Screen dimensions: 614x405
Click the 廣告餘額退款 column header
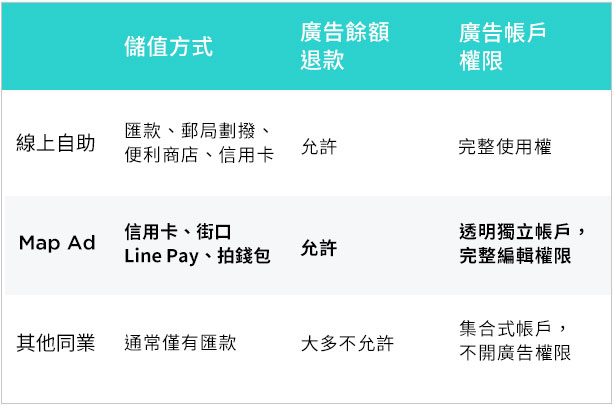pos(345,46)
